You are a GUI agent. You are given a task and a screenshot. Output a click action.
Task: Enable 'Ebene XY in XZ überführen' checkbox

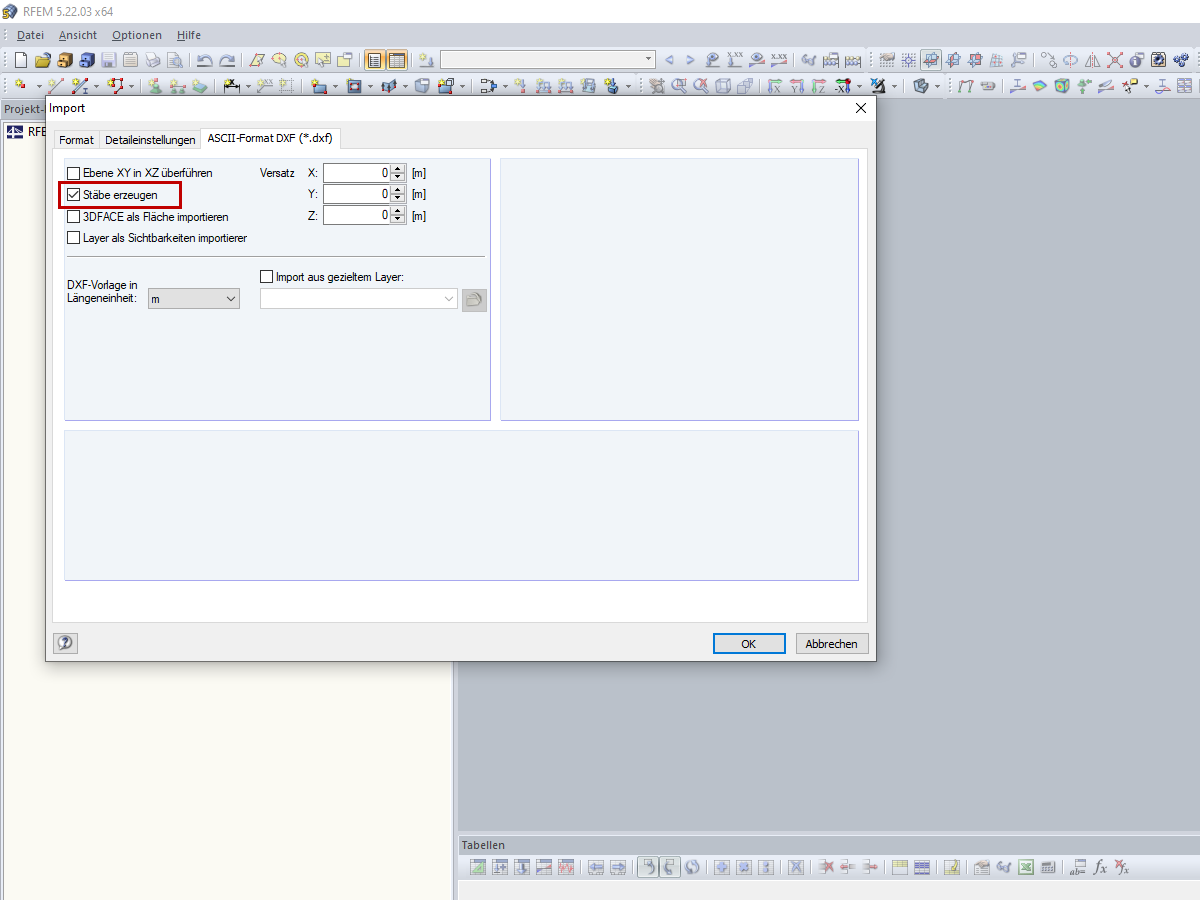tap(73, 173)
